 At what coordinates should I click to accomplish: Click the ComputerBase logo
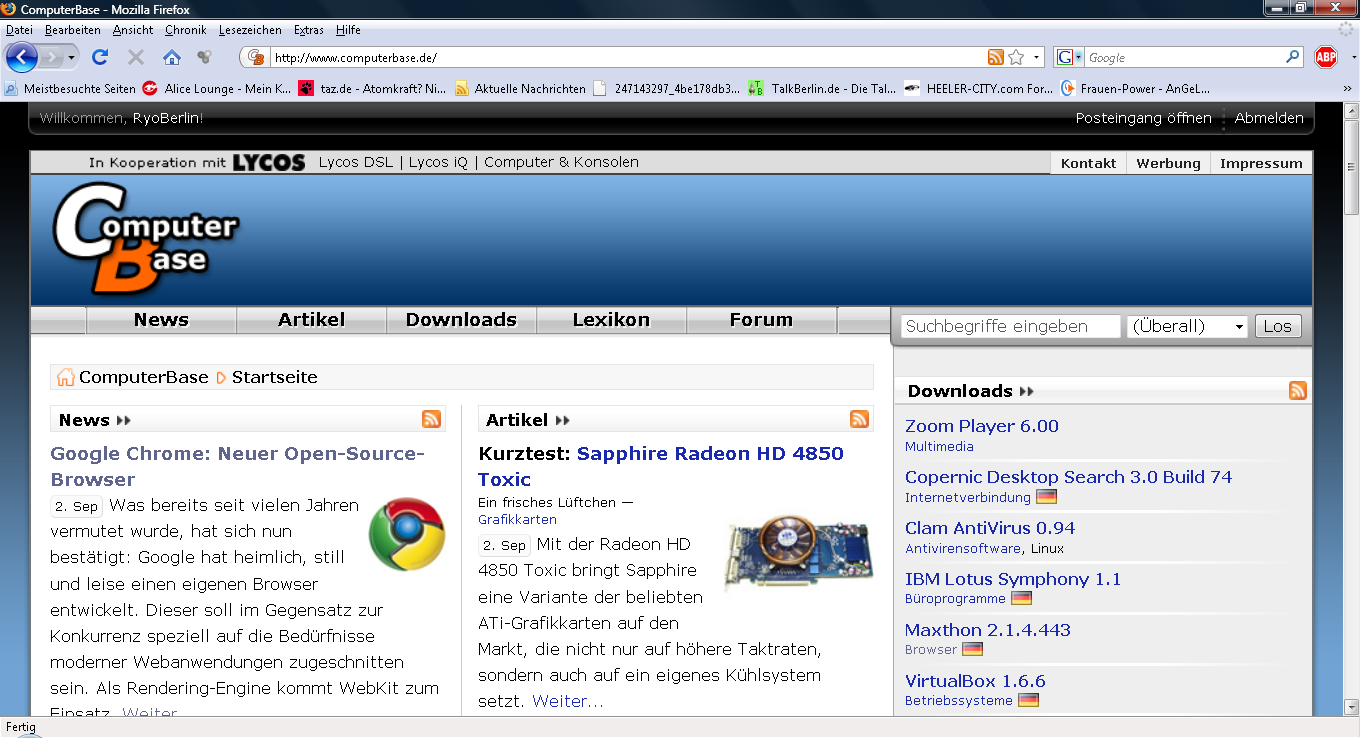[145, 239]
